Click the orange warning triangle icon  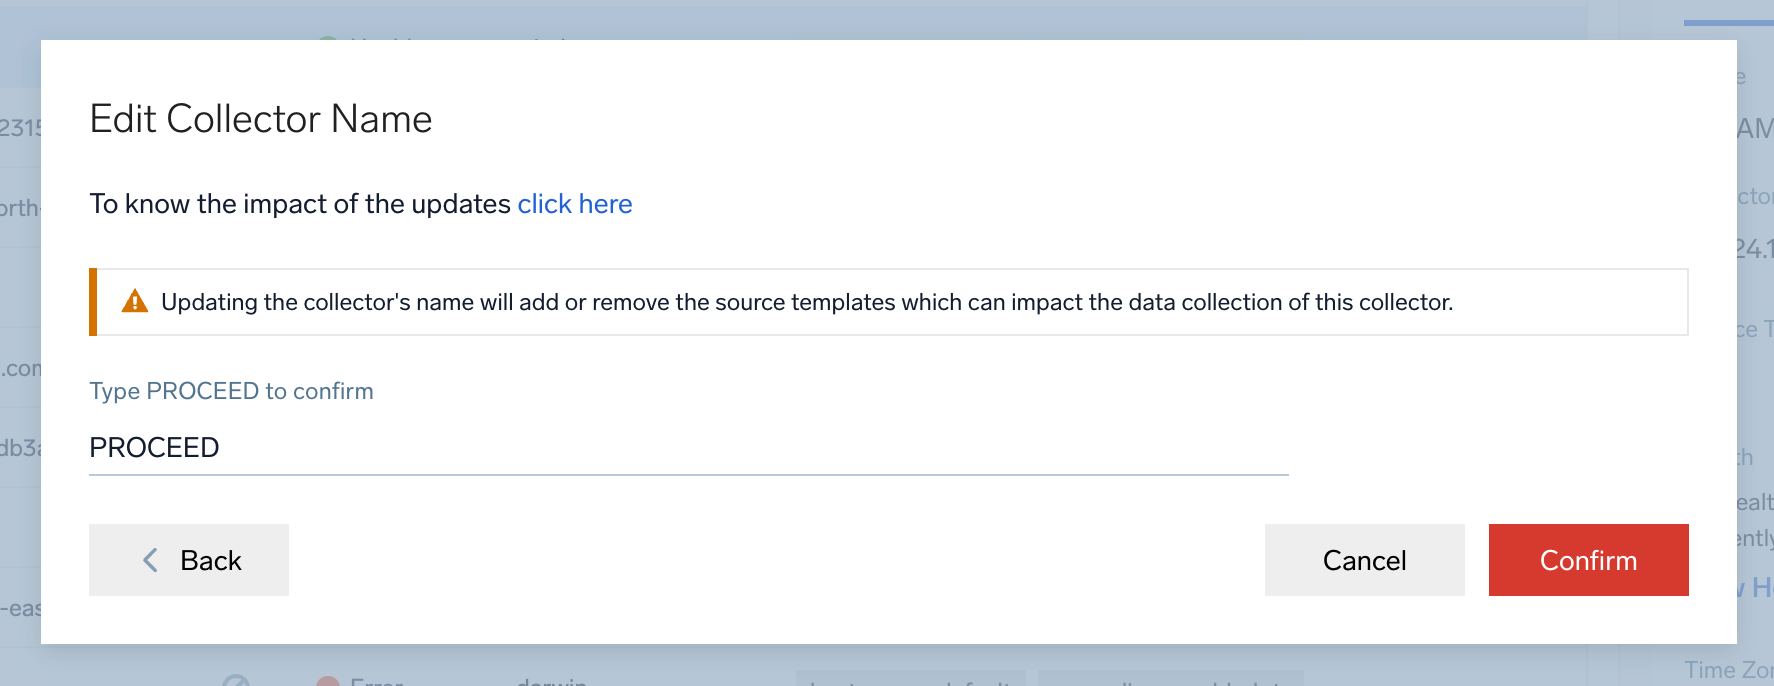(134, 301)
